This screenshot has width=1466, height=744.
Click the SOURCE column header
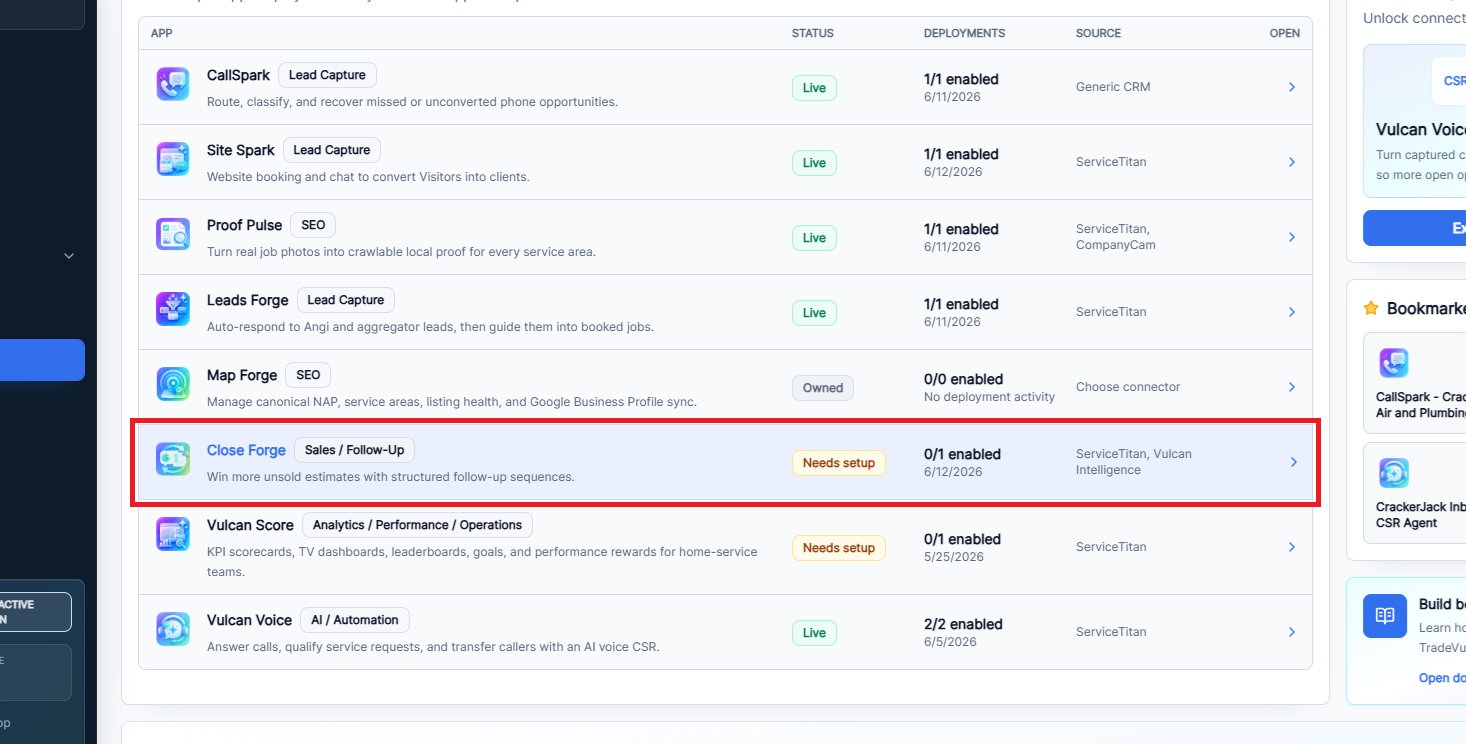tap(1098, 33)
